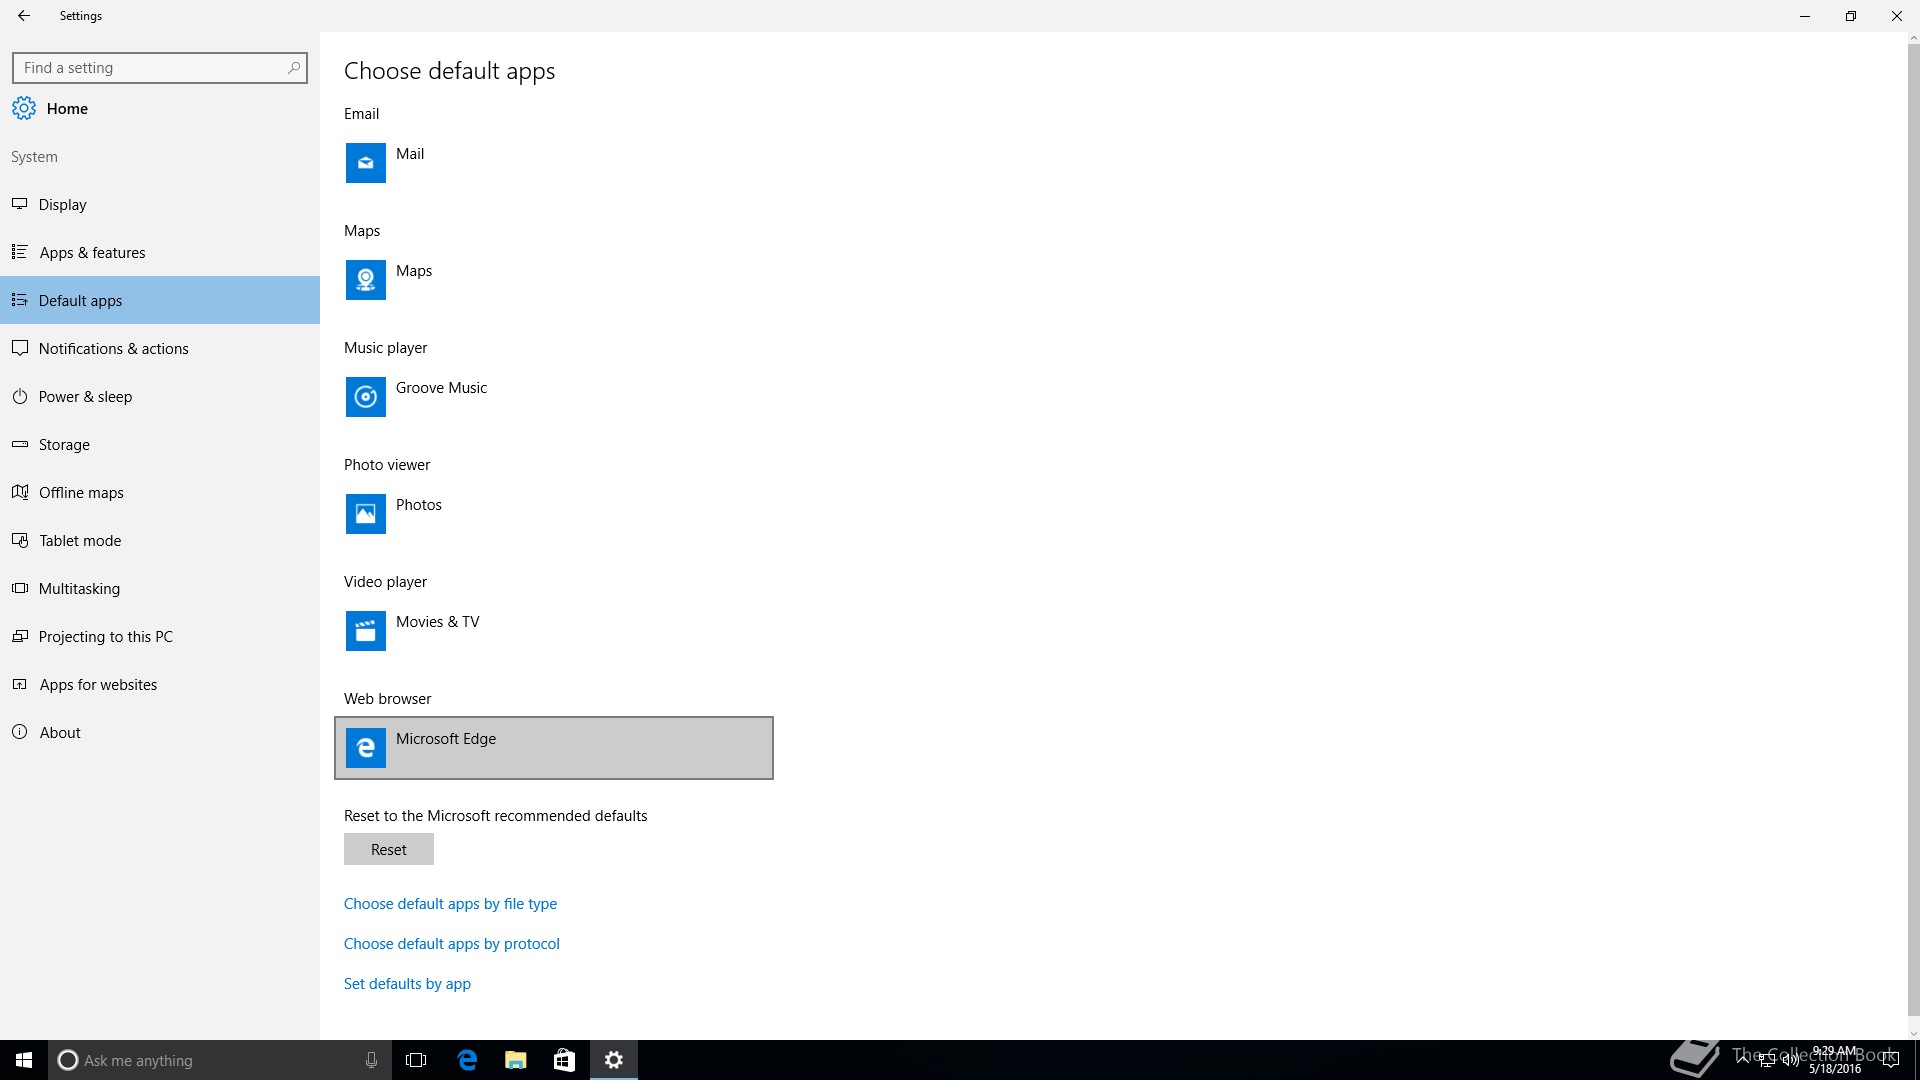This screenshot has width=1920, height=1080.
Task: Open Set defaults by app
Action: [407, 984]
